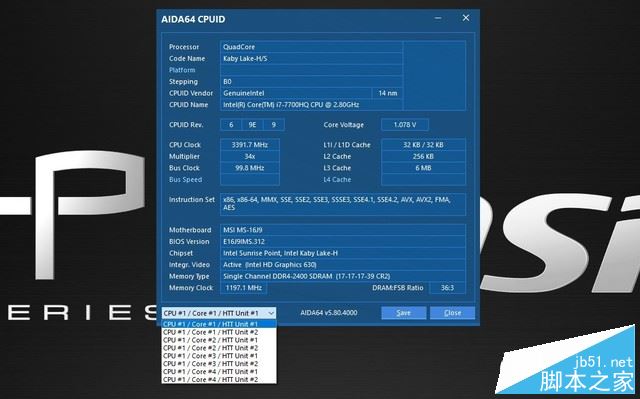640x399 pixels.
Task: Click the 14 nm process field
Action: point(387,93)
